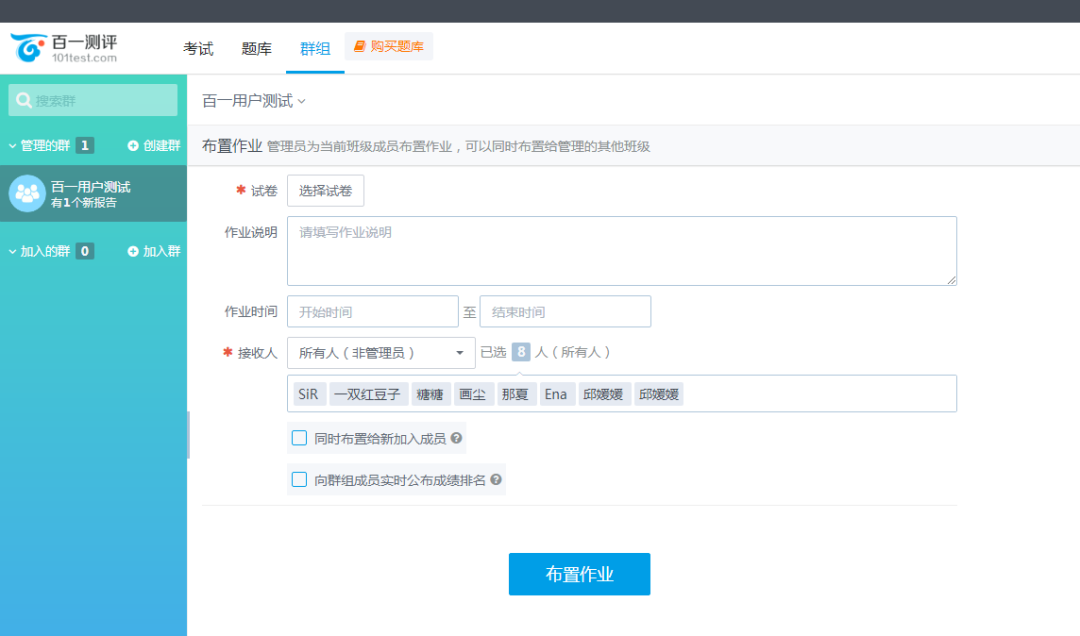Click the 百一测评 logo icon
This screenshot has height=636, width=1080.
tap(29, 48)
